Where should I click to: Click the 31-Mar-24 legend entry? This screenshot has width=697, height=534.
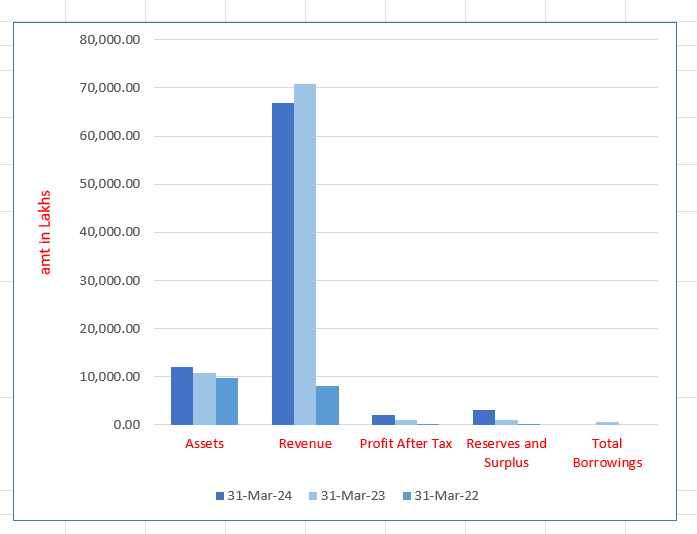(x=254, y=496)
